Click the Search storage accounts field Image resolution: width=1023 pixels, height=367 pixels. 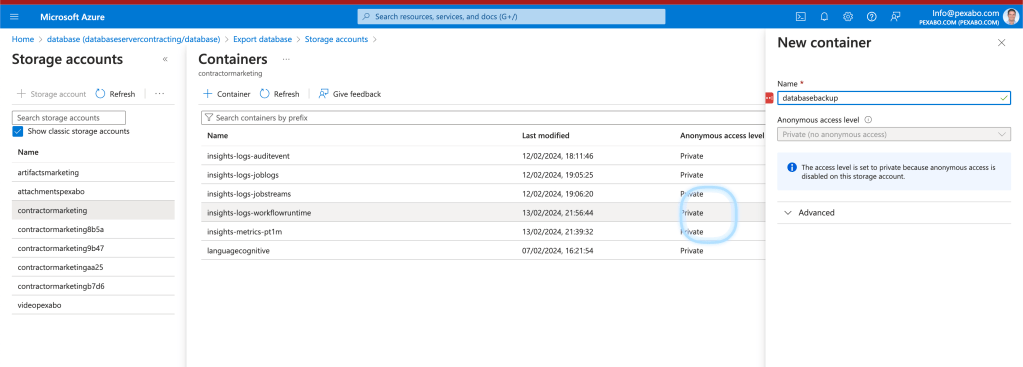69,118
